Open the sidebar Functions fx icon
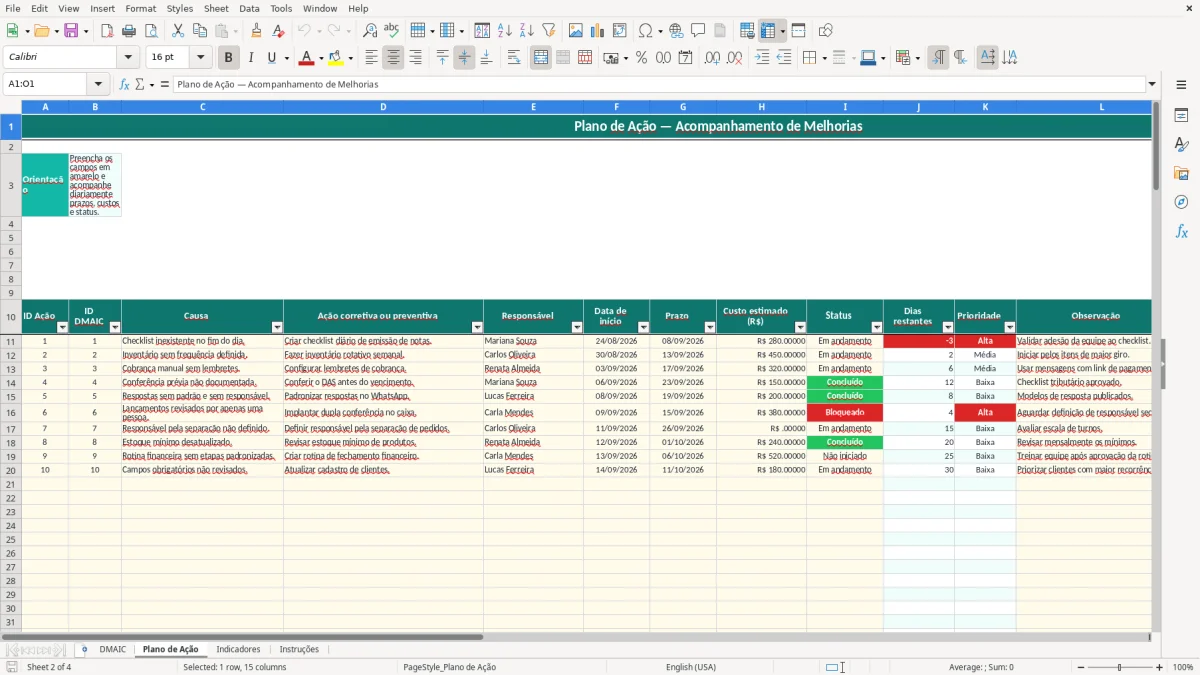The height and width of the screenshot is (675, 1200). (1181, 231)
